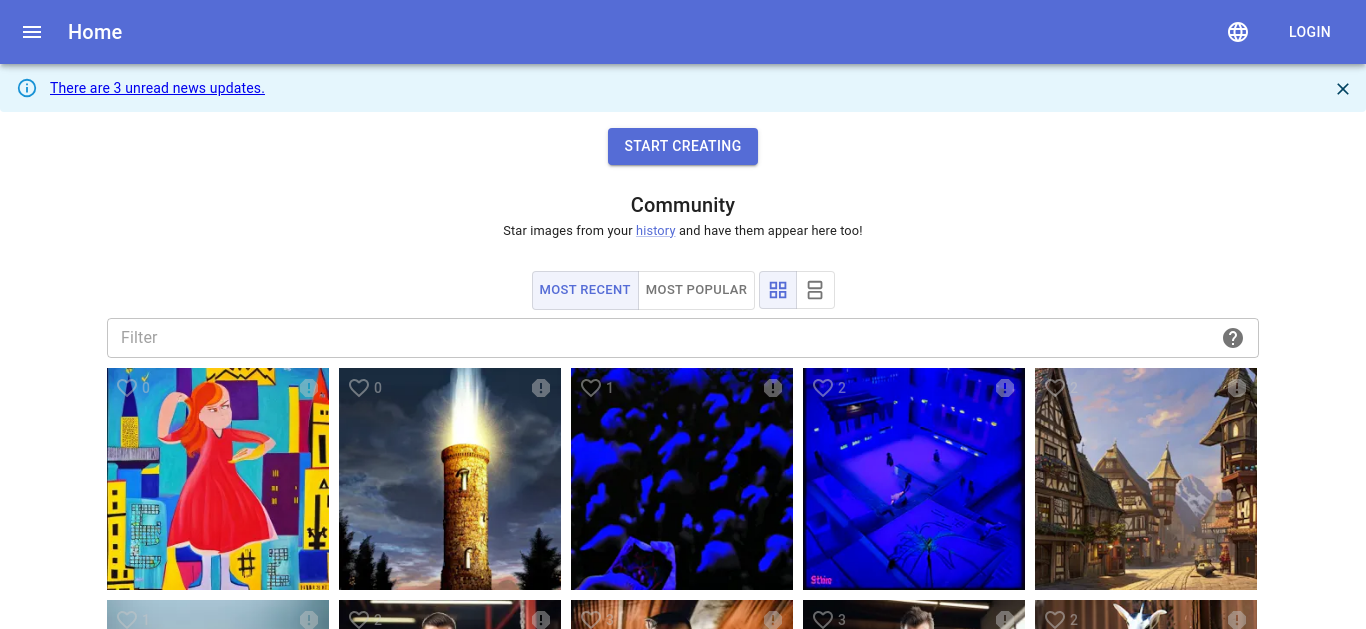Viewport: 1366px width, 629px height.
Task: Open the filter help question-mark icon
Action: pyautogui.click(x=1233, y=338)
